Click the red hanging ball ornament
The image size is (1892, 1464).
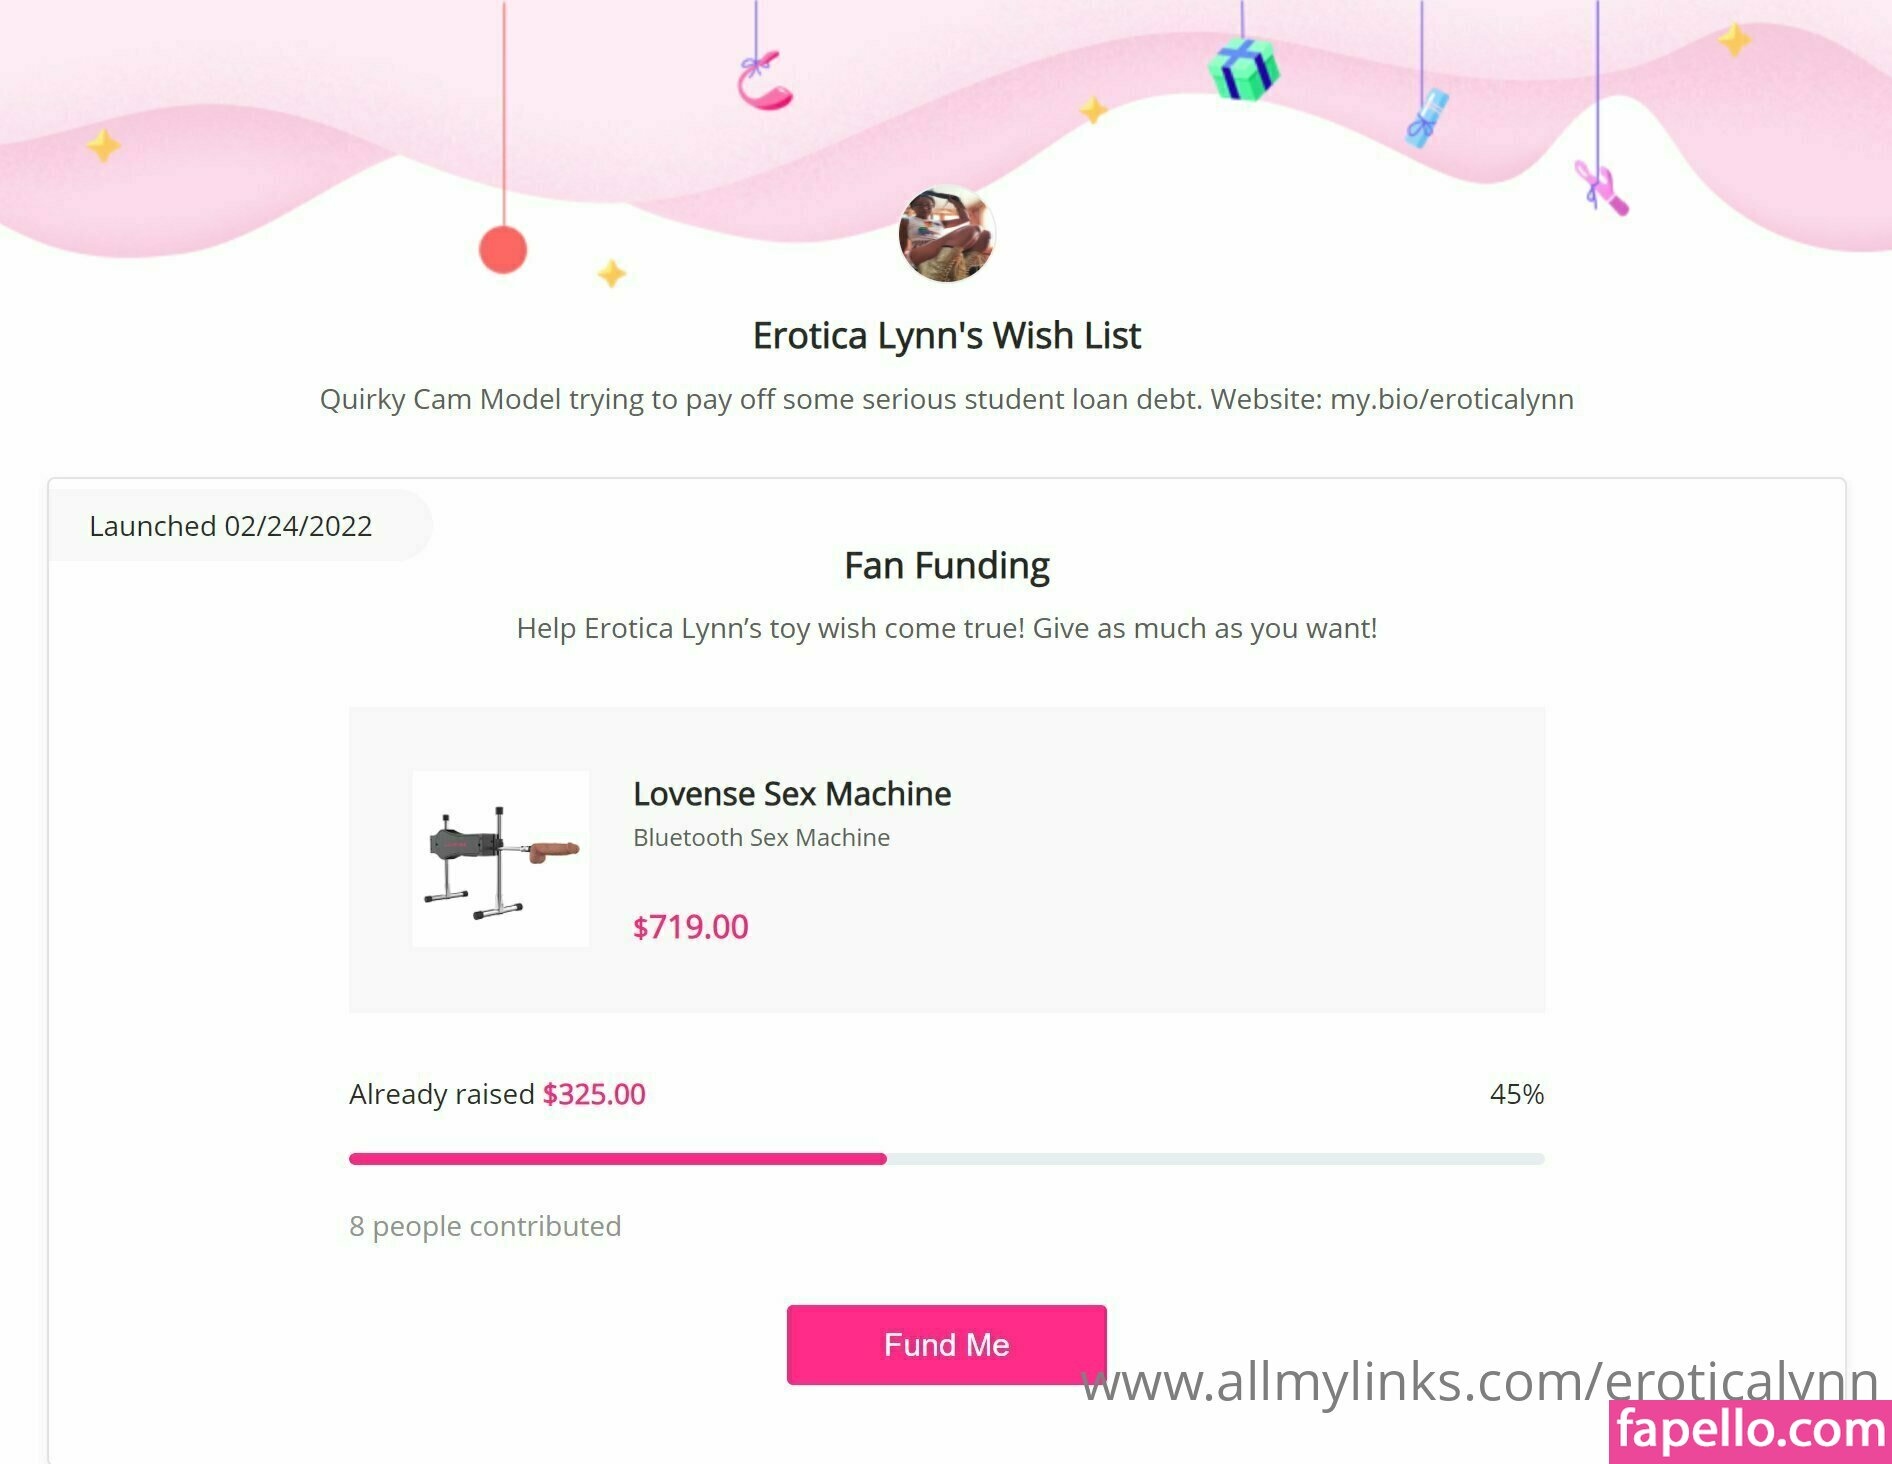point(503,249)
